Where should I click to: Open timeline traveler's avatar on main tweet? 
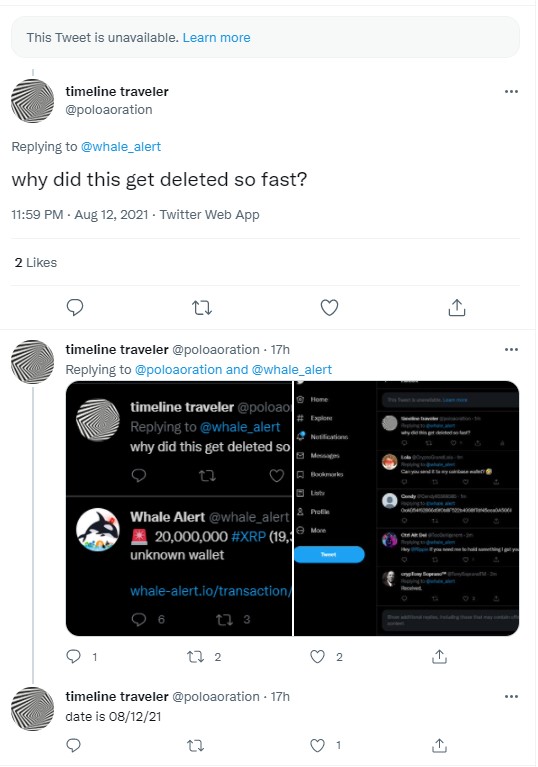coord(32,101)
